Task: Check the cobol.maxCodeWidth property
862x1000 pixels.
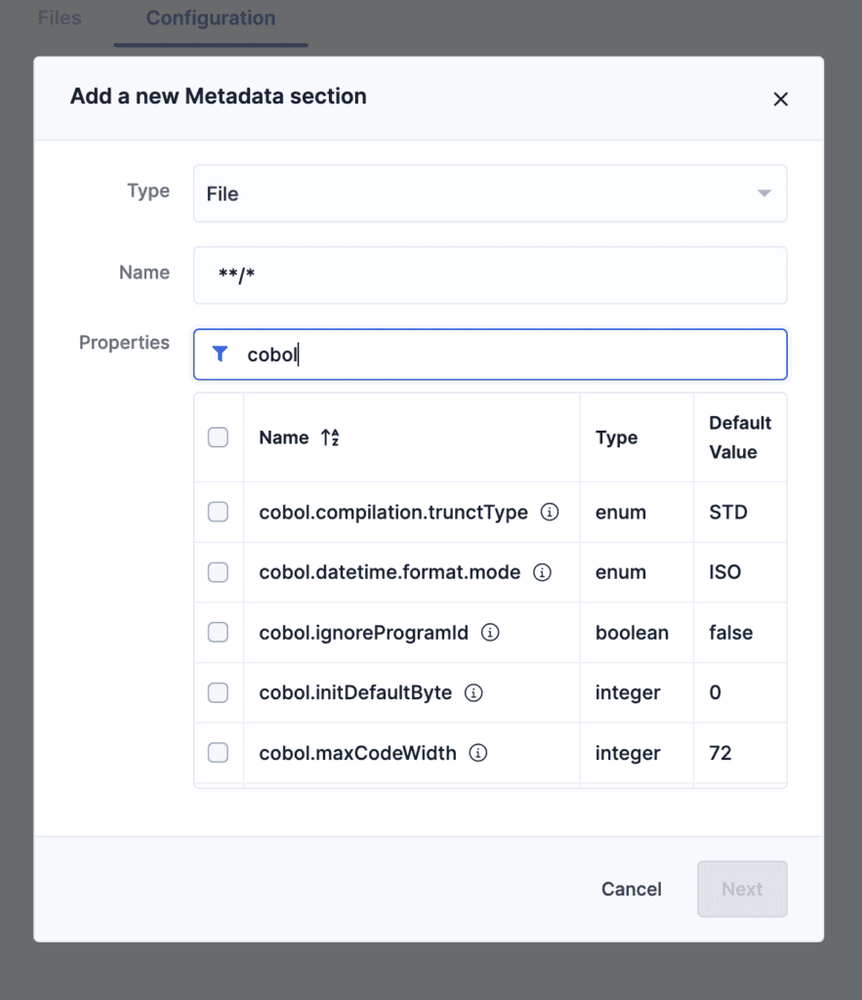Action: pyautogui.click(x=218, y=752)
